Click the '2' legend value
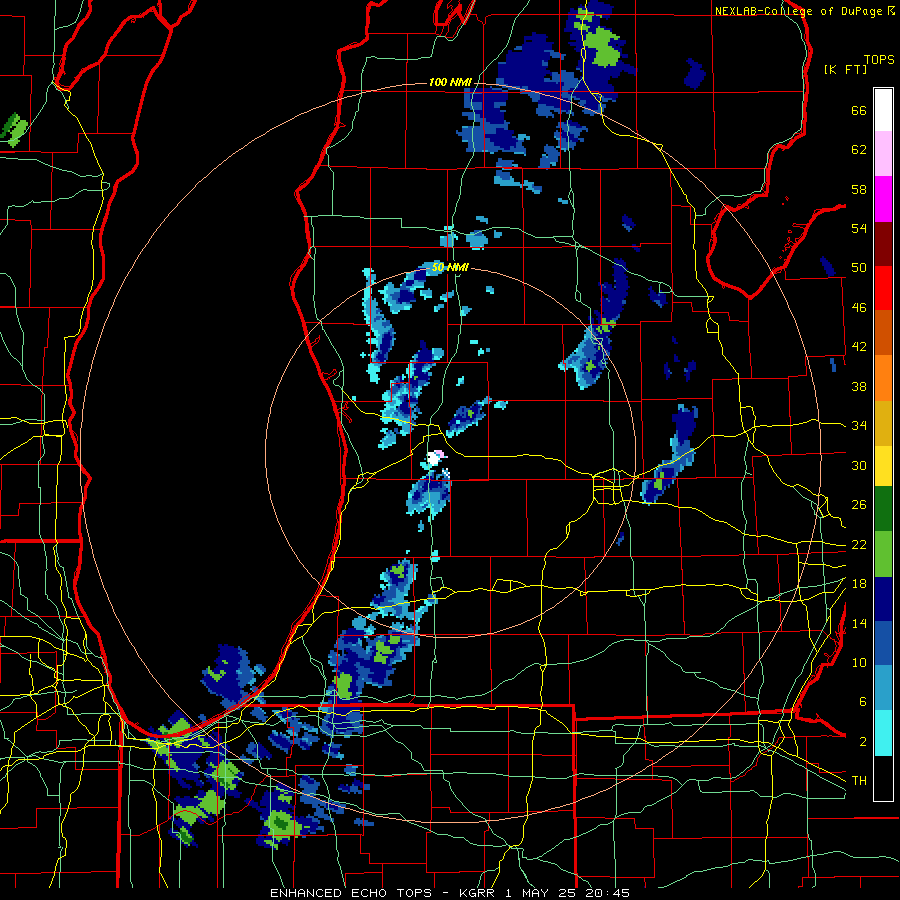 [863, 742]
